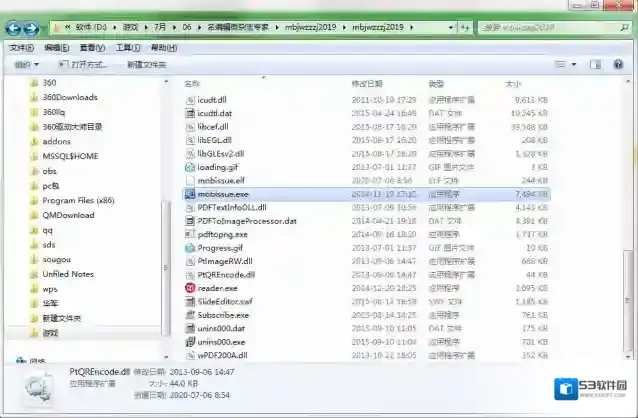Expand breadcrumb arrow after 06

point(199,28)
